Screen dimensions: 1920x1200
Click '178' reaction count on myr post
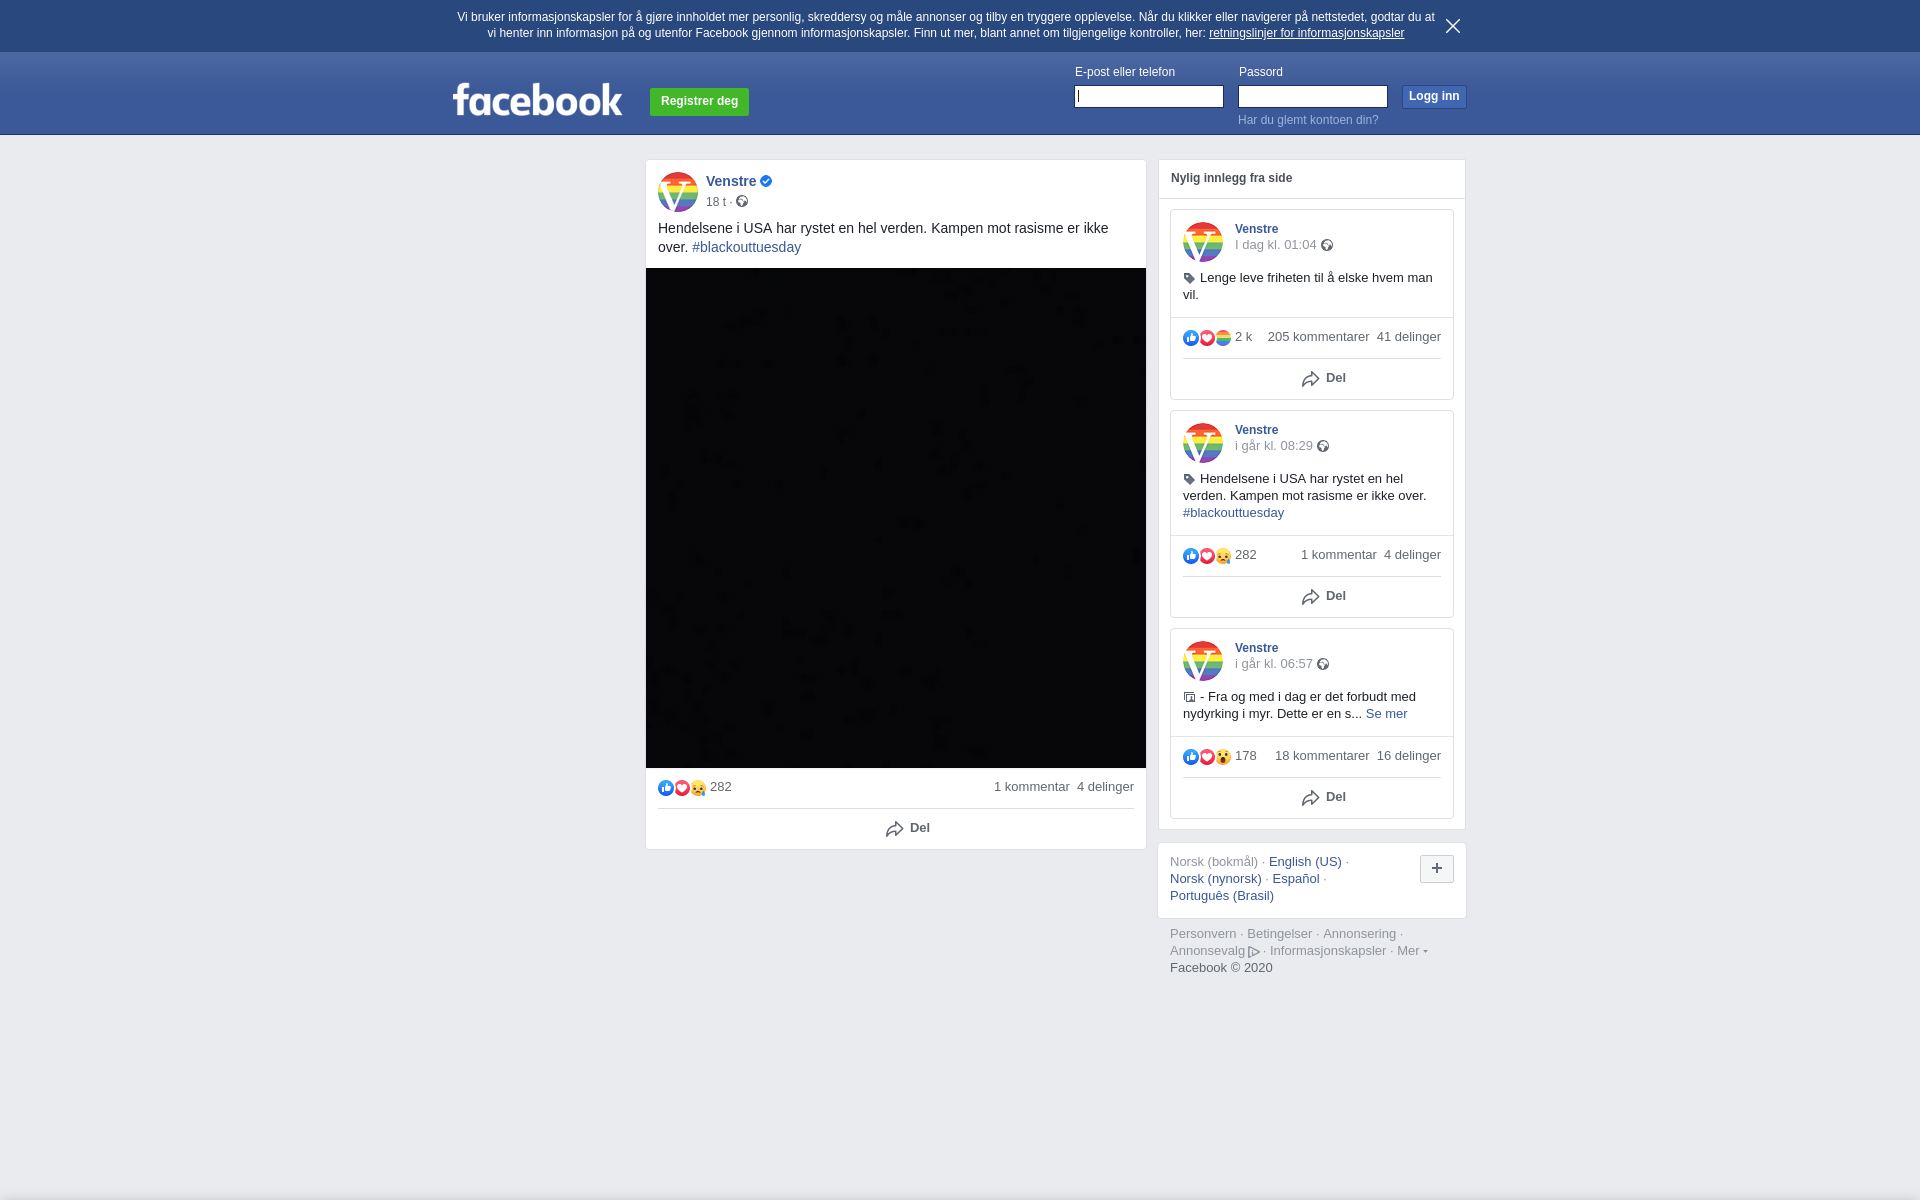click(x=1246, y=756)
